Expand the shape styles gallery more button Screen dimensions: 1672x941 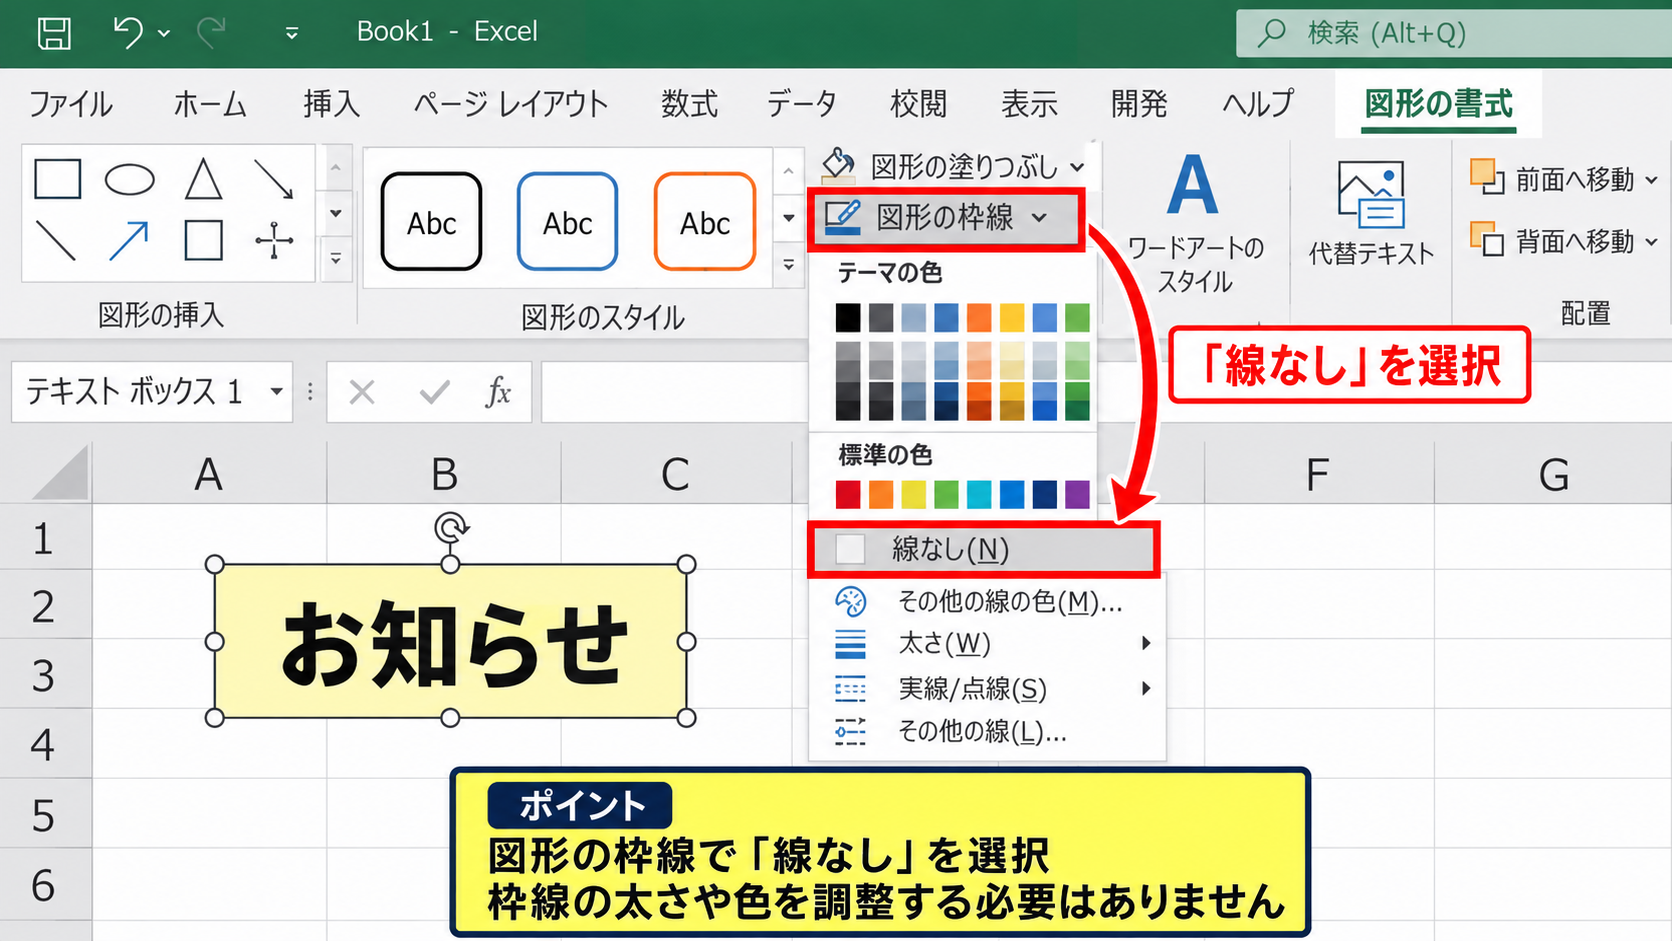tap(789, 265)
